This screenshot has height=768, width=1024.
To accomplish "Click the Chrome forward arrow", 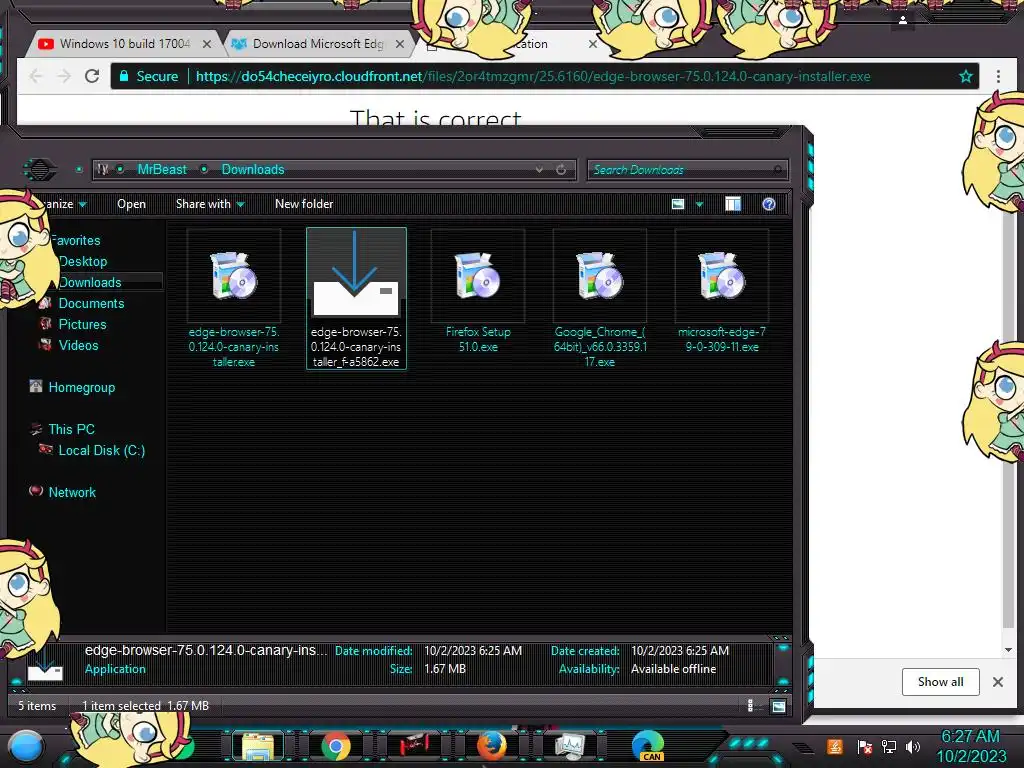I will 63,76.
